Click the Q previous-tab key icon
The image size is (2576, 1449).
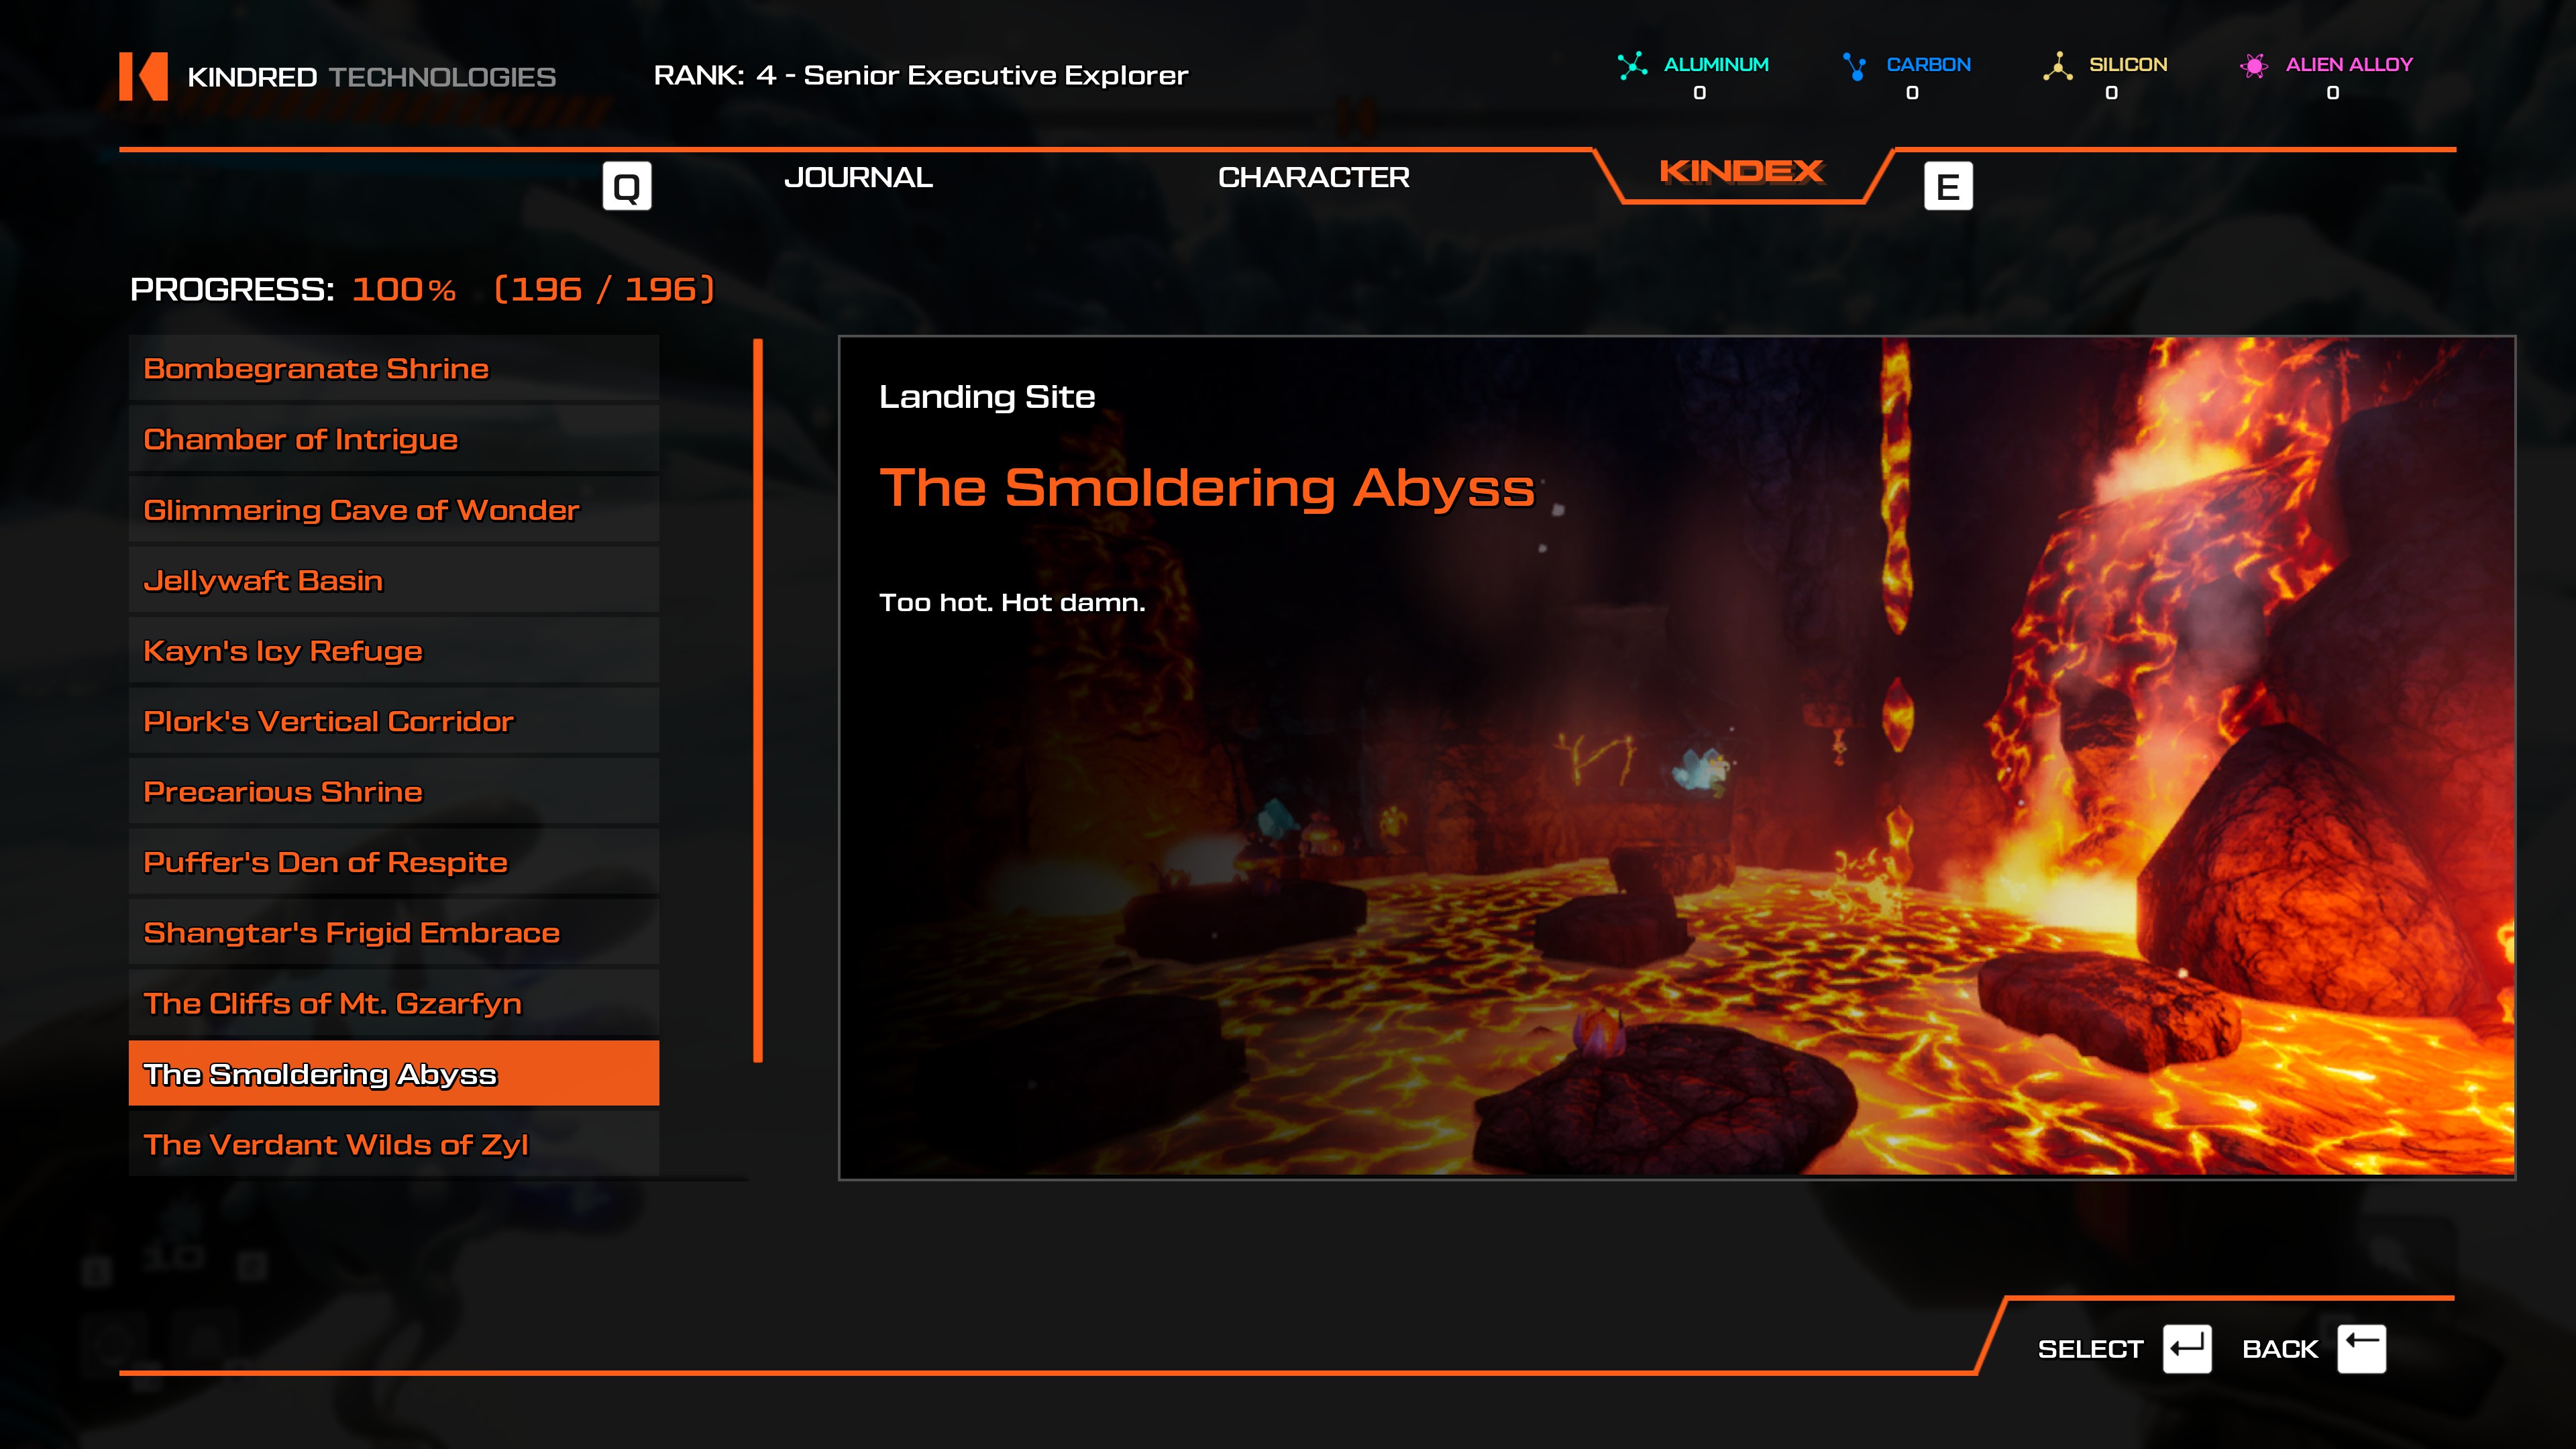(x=627, y=186)
